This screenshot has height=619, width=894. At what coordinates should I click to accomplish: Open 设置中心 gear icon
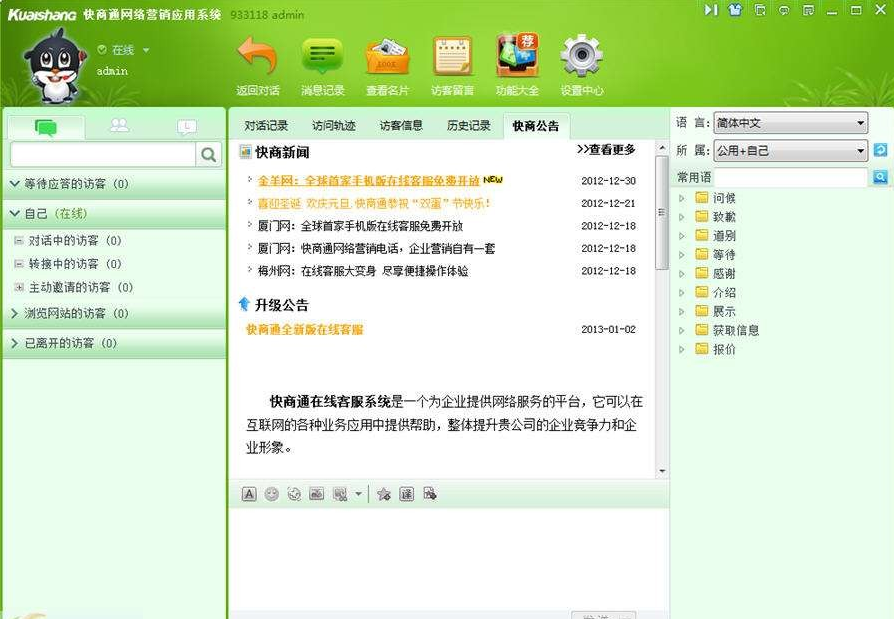pyautogui.click(x=582, y=56)
